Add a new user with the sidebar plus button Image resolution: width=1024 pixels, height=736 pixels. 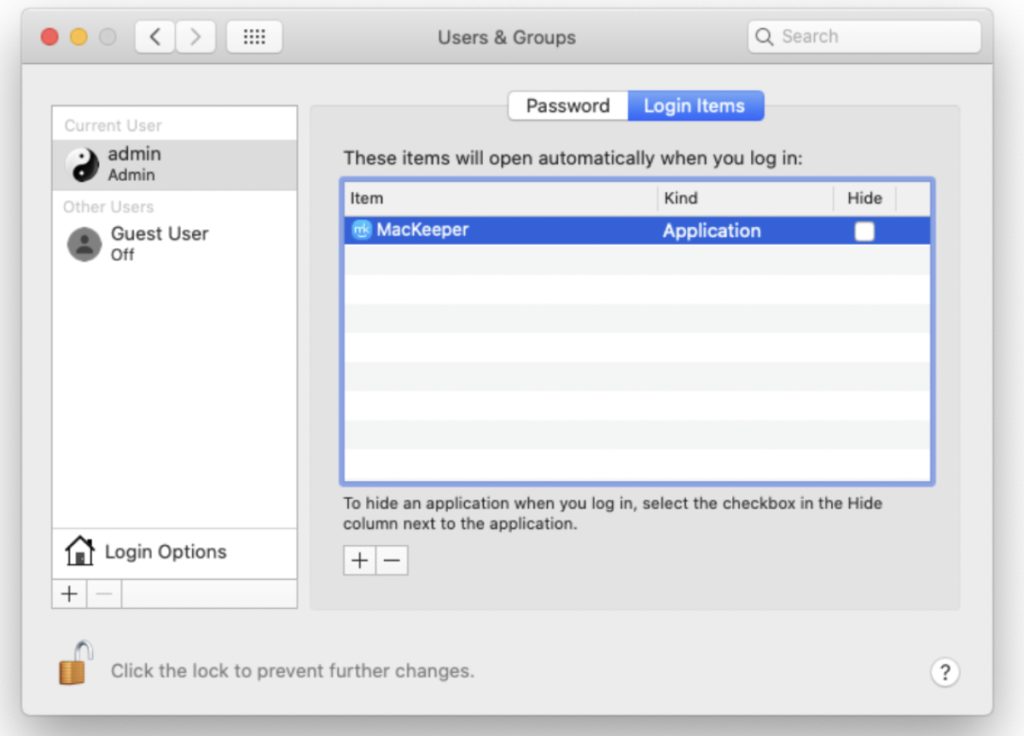pos(69,594)
